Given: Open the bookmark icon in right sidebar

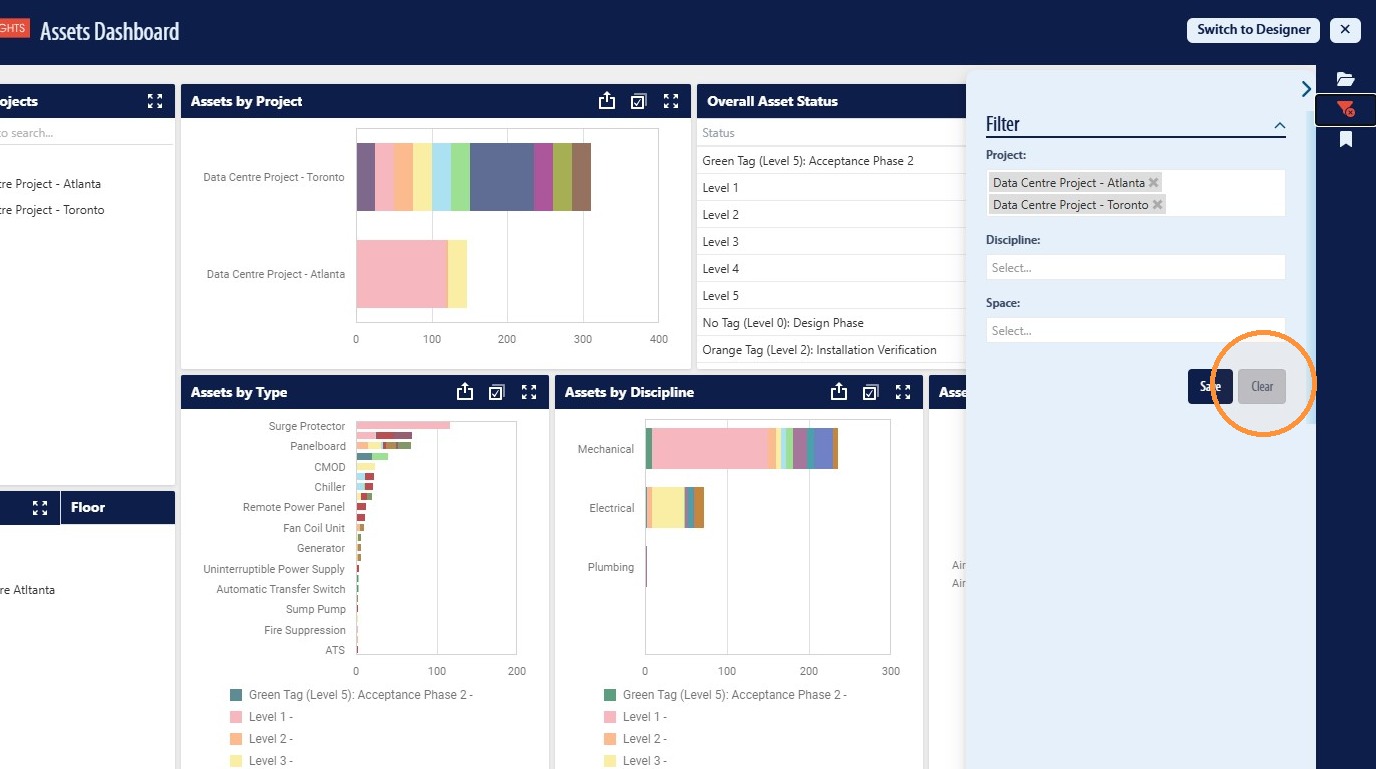Looking at the screenshot, I should point(1346,139).
